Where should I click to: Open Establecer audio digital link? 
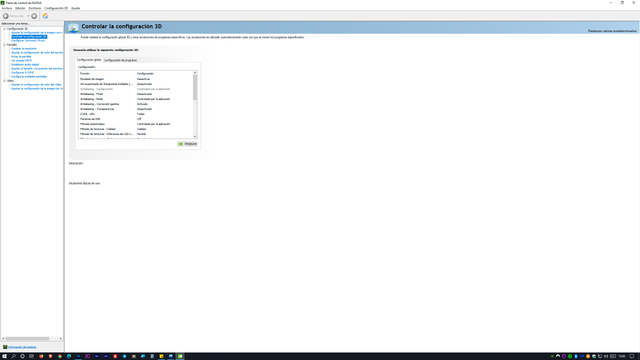(25, 64)
